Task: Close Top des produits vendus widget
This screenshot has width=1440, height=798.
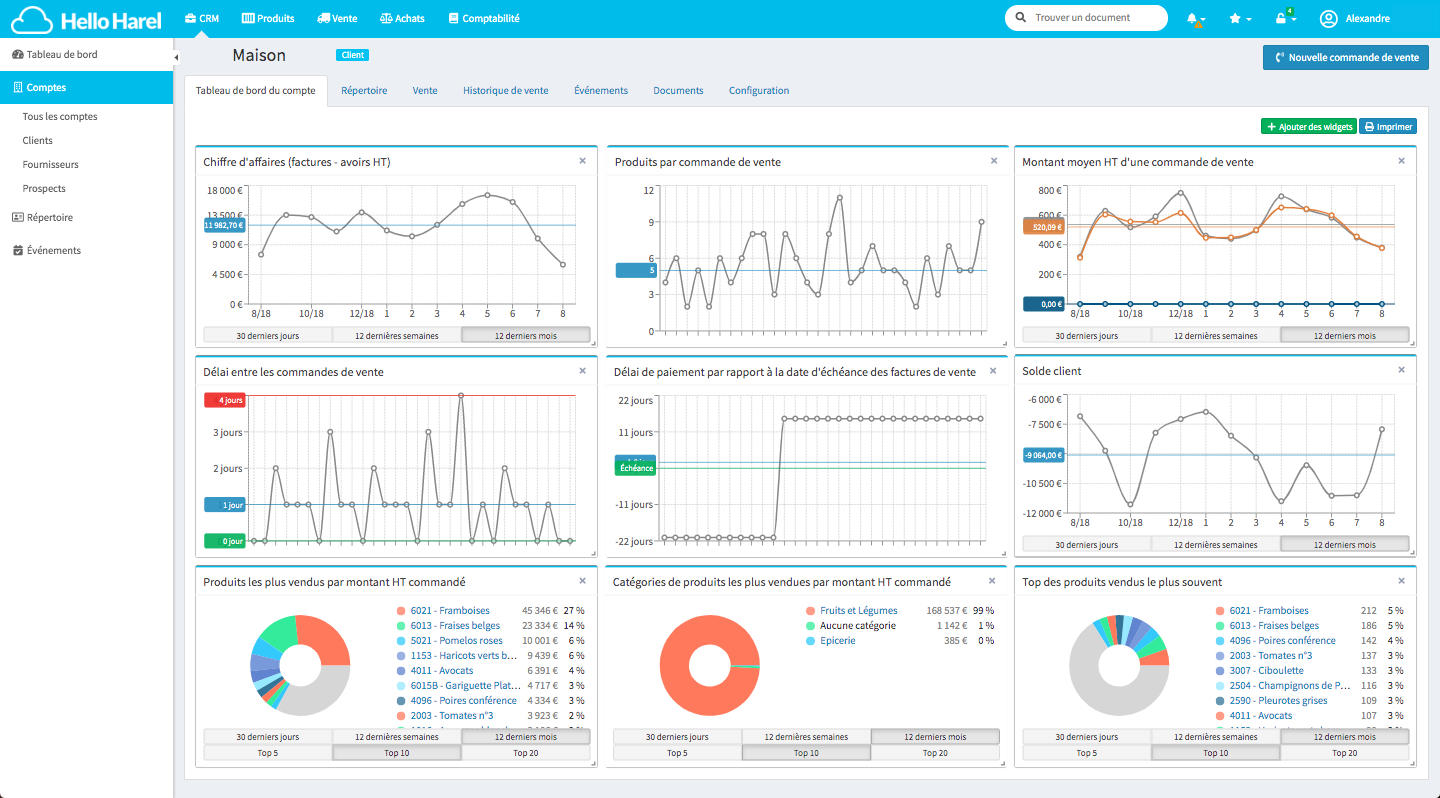Action: point(1401,581)
